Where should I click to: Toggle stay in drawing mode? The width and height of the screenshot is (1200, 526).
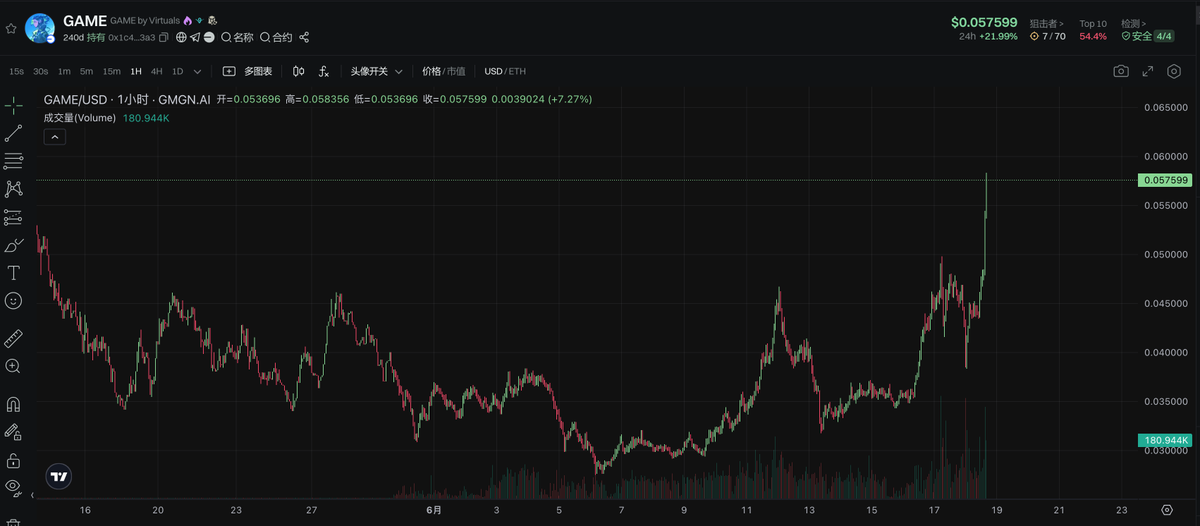point(13,432)
